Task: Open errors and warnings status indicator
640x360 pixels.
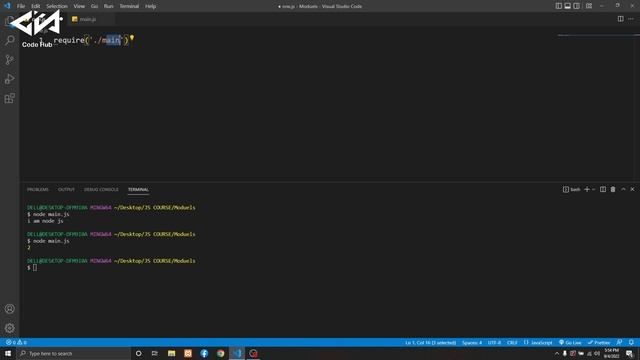Action: (16, 342)
